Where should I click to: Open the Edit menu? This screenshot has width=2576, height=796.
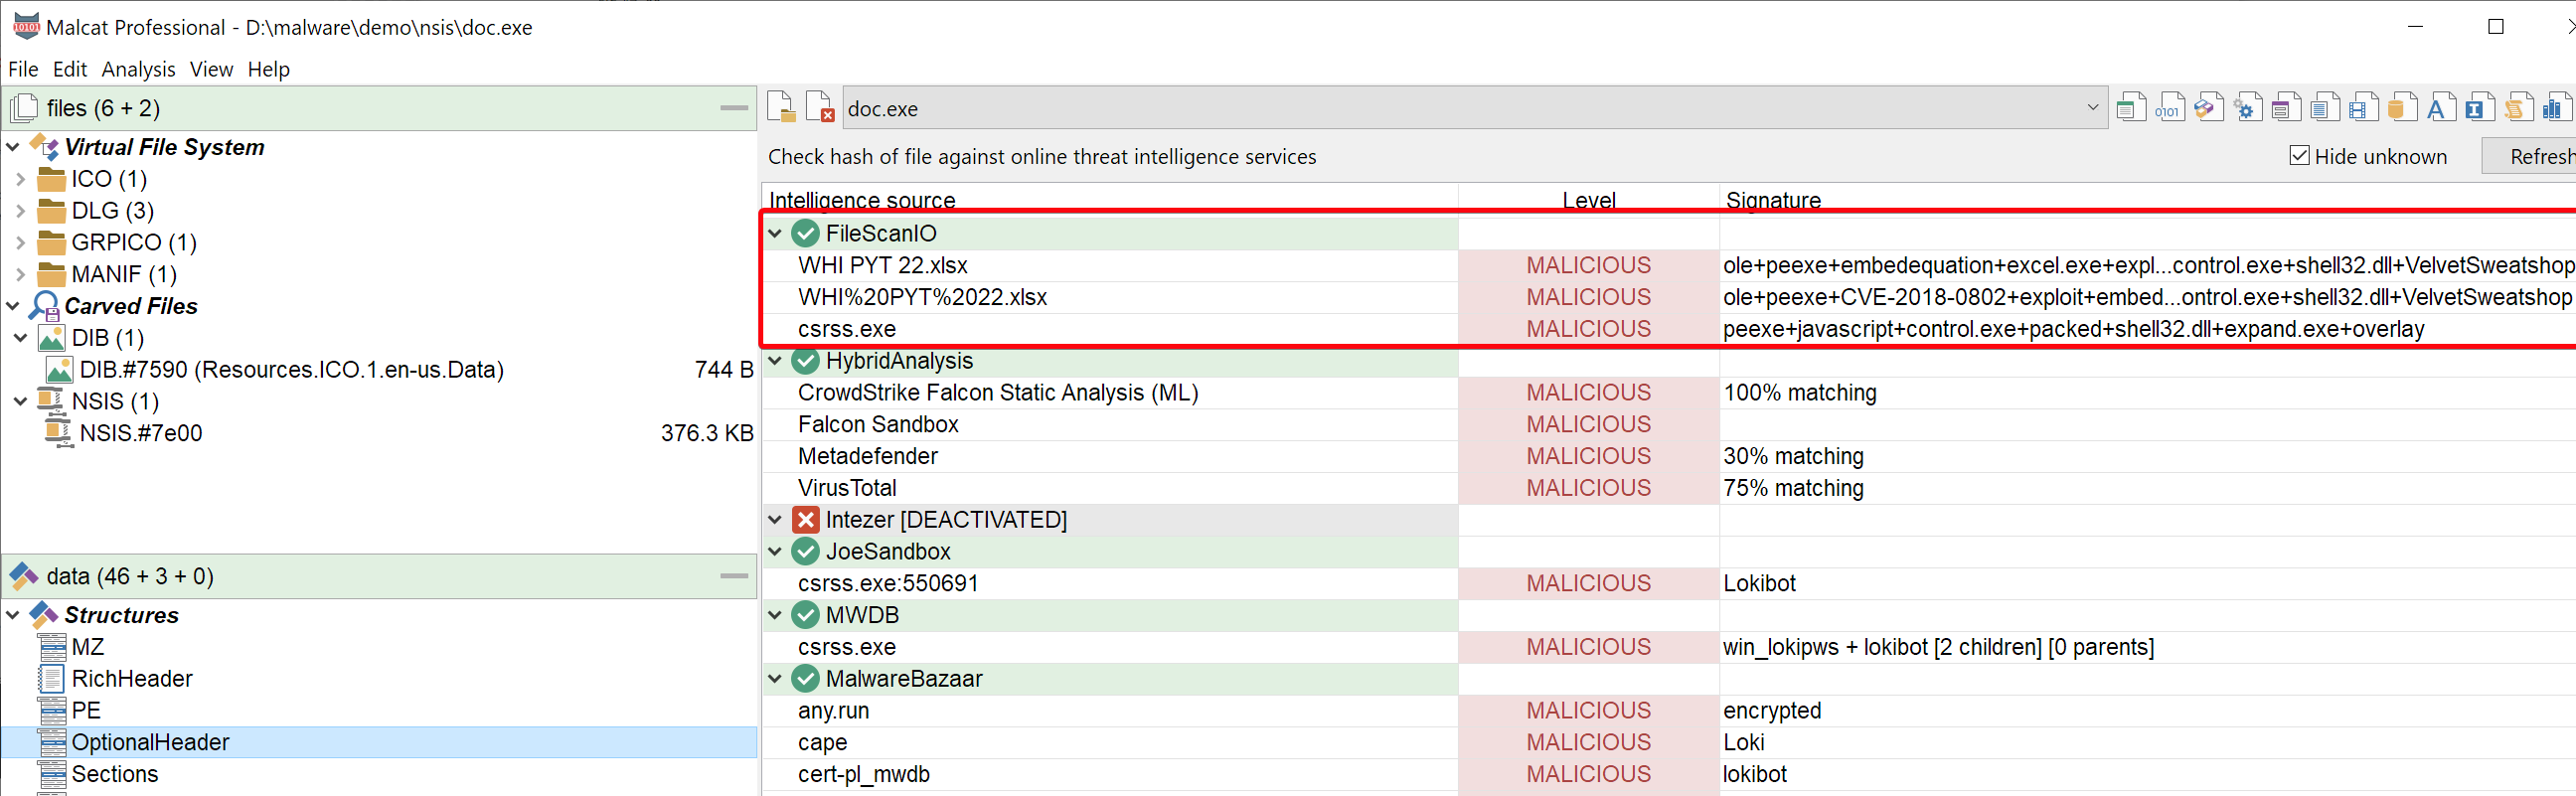(70, 69)
